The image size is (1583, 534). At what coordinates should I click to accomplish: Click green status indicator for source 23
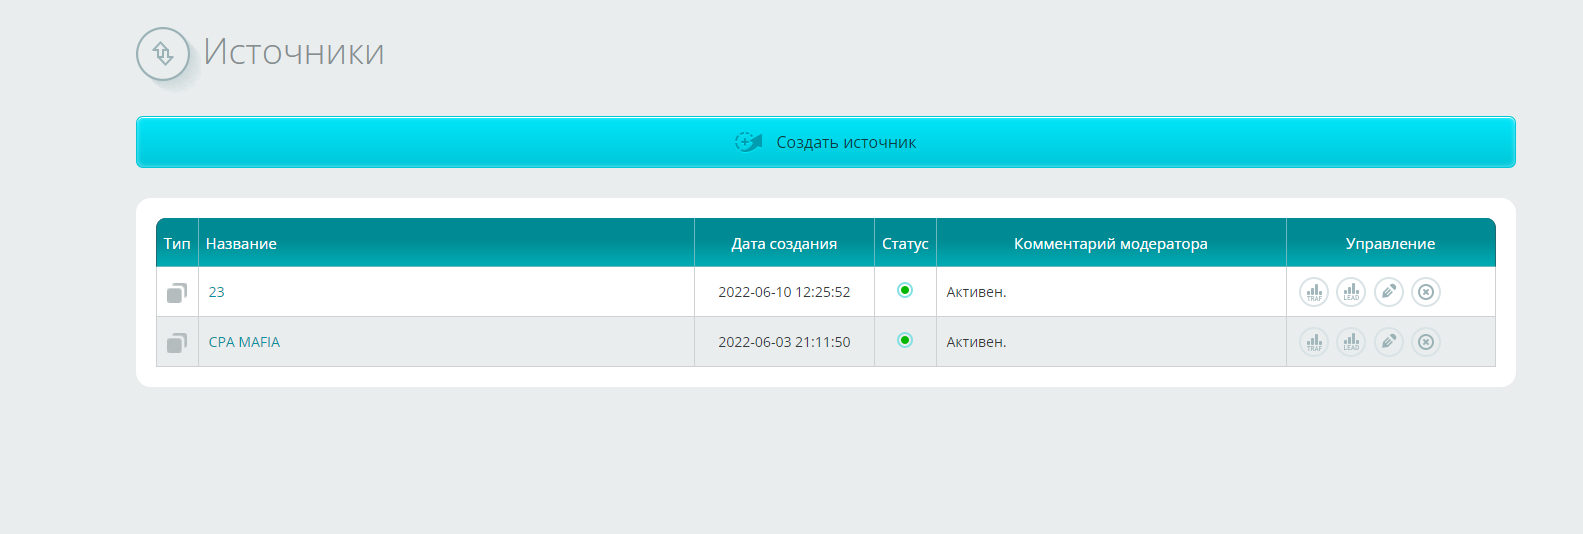(905, 290)
